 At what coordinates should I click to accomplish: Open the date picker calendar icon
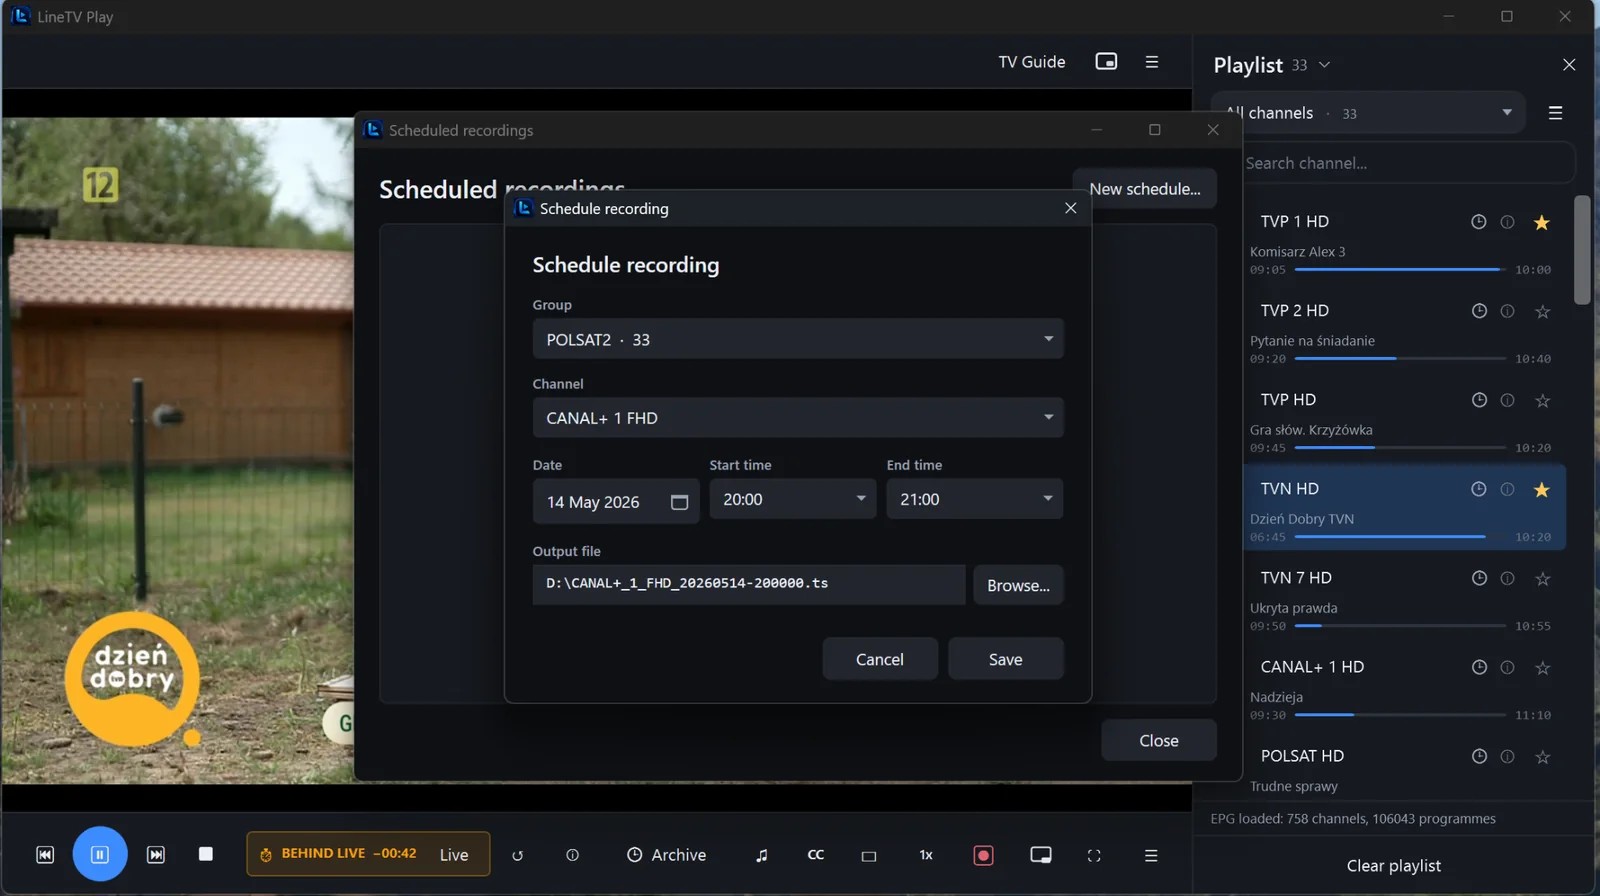click(679, 502)
